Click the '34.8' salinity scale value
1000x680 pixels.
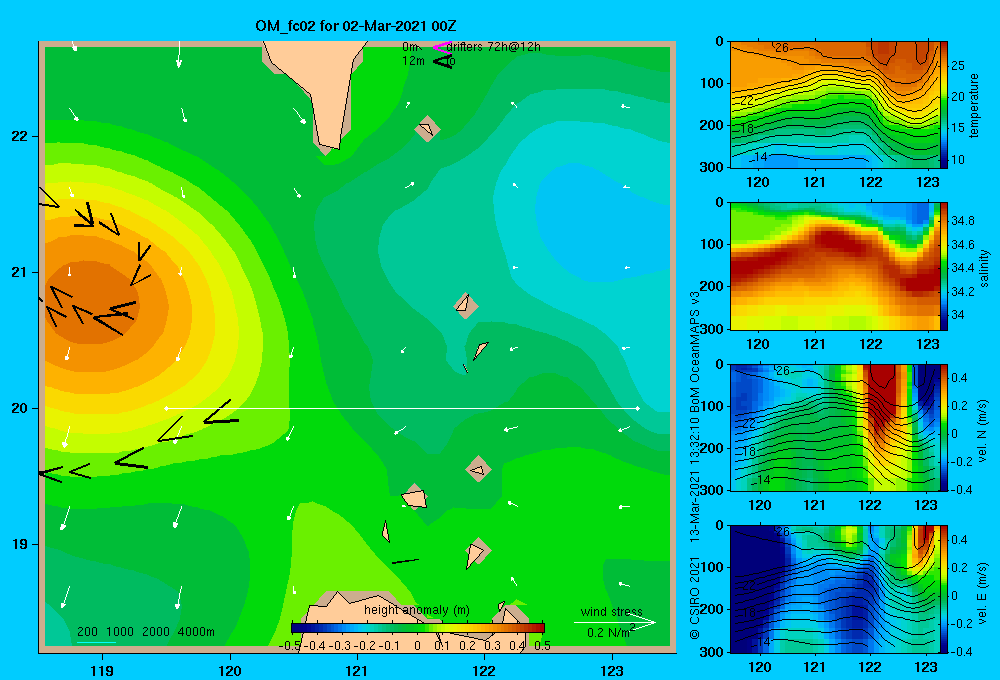pos(962,221)
